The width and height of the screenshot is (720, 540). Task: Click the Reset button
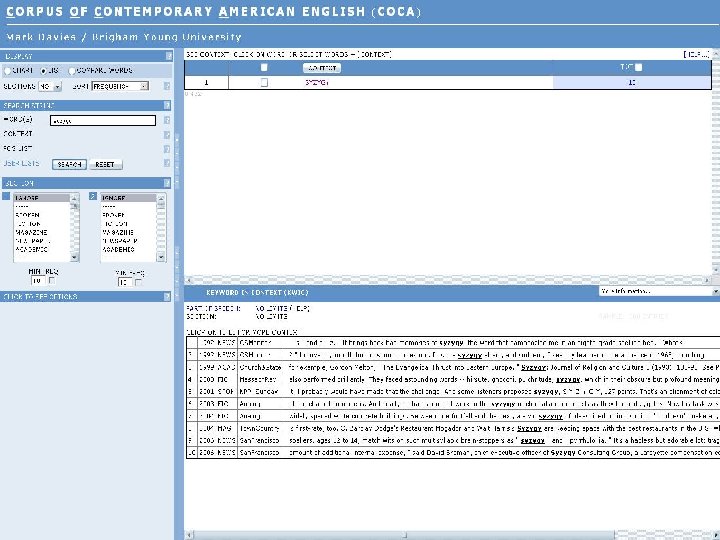click(x=105, y=164)
